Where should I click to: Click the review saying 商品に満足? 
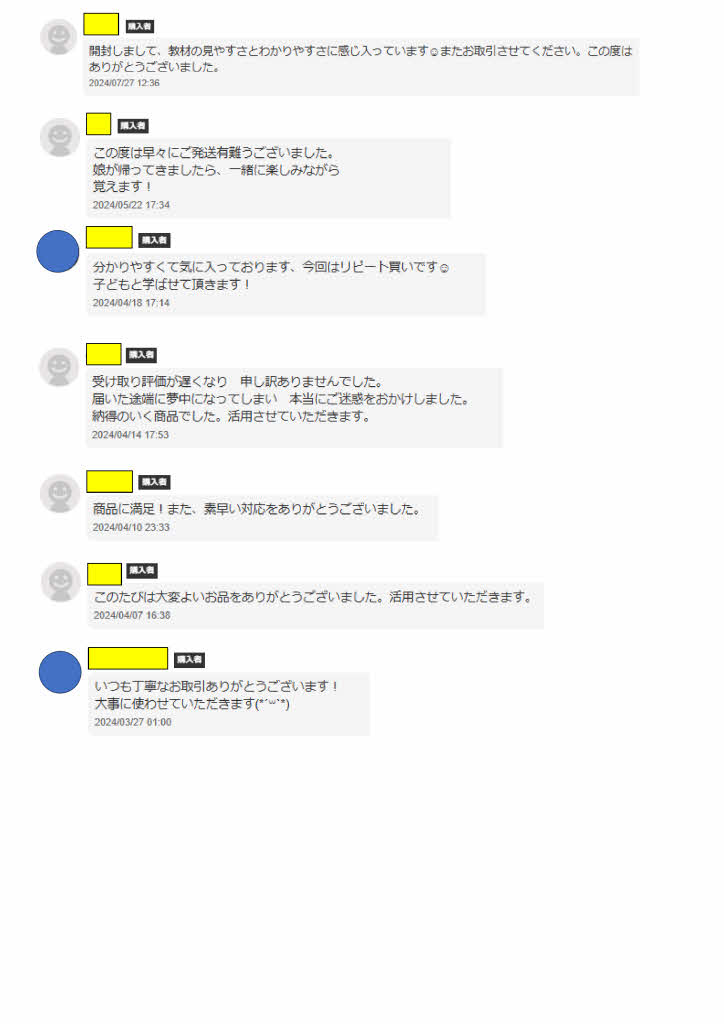(x=257, y=509)
